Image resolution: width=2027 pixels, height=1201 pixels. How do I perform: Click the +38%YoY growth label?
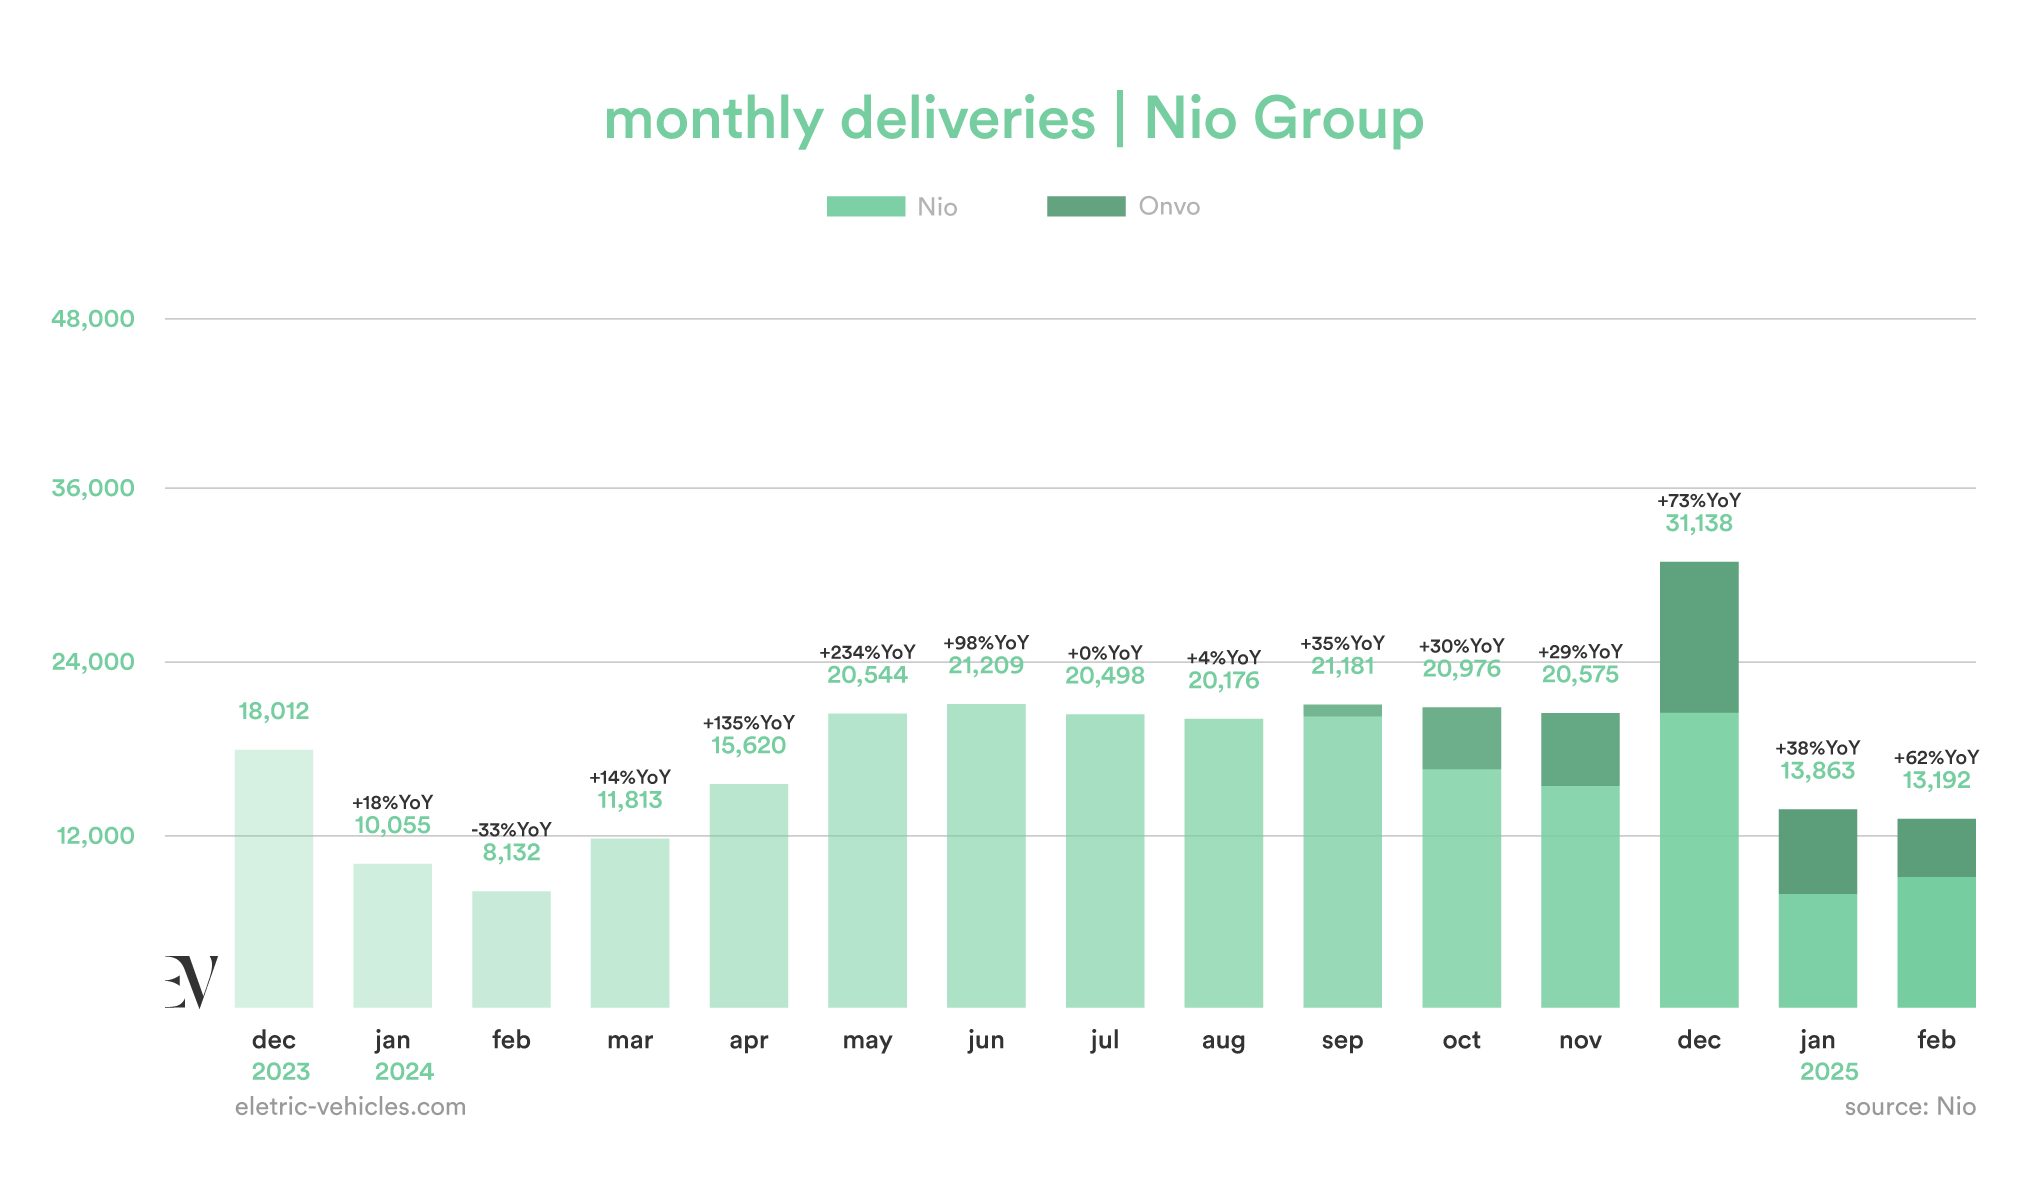(x=1818, y=748)
